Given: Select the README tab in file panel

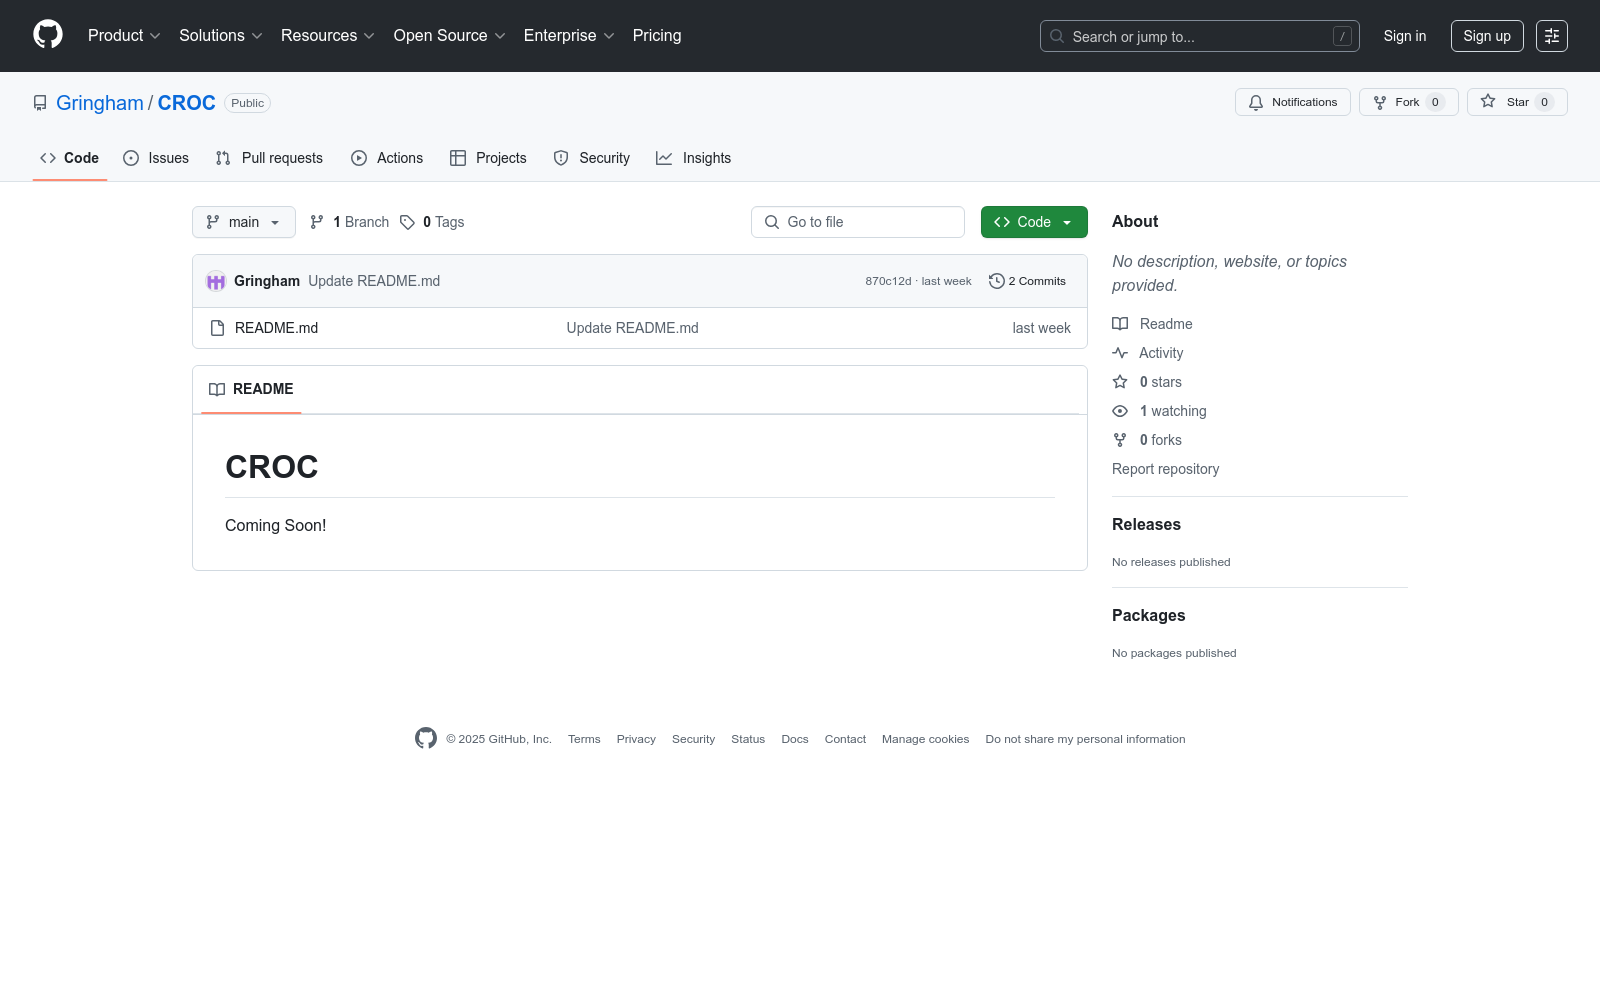Looking at the screenshot, I should (x=251, y=389).
